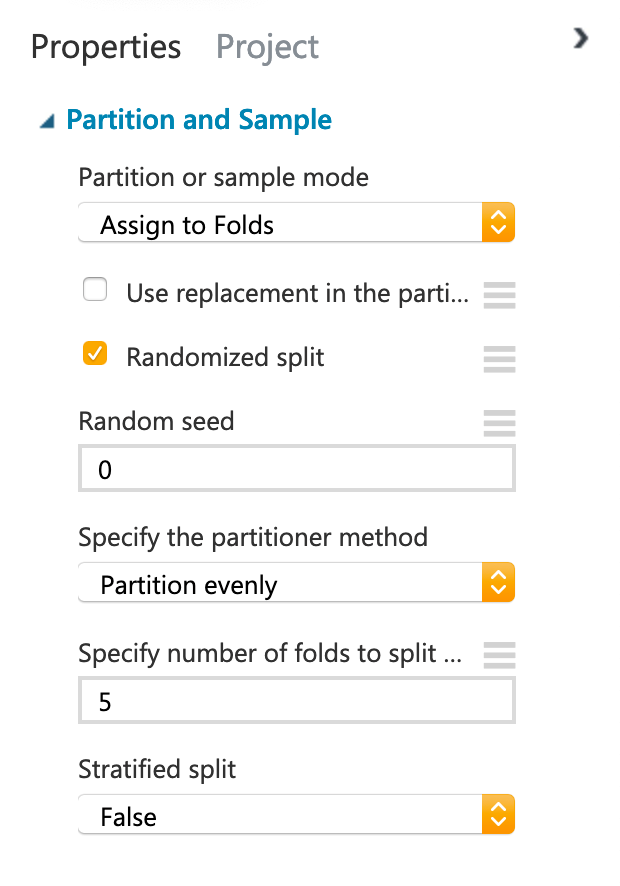Select the Properties tab

[x=106, y=47]
